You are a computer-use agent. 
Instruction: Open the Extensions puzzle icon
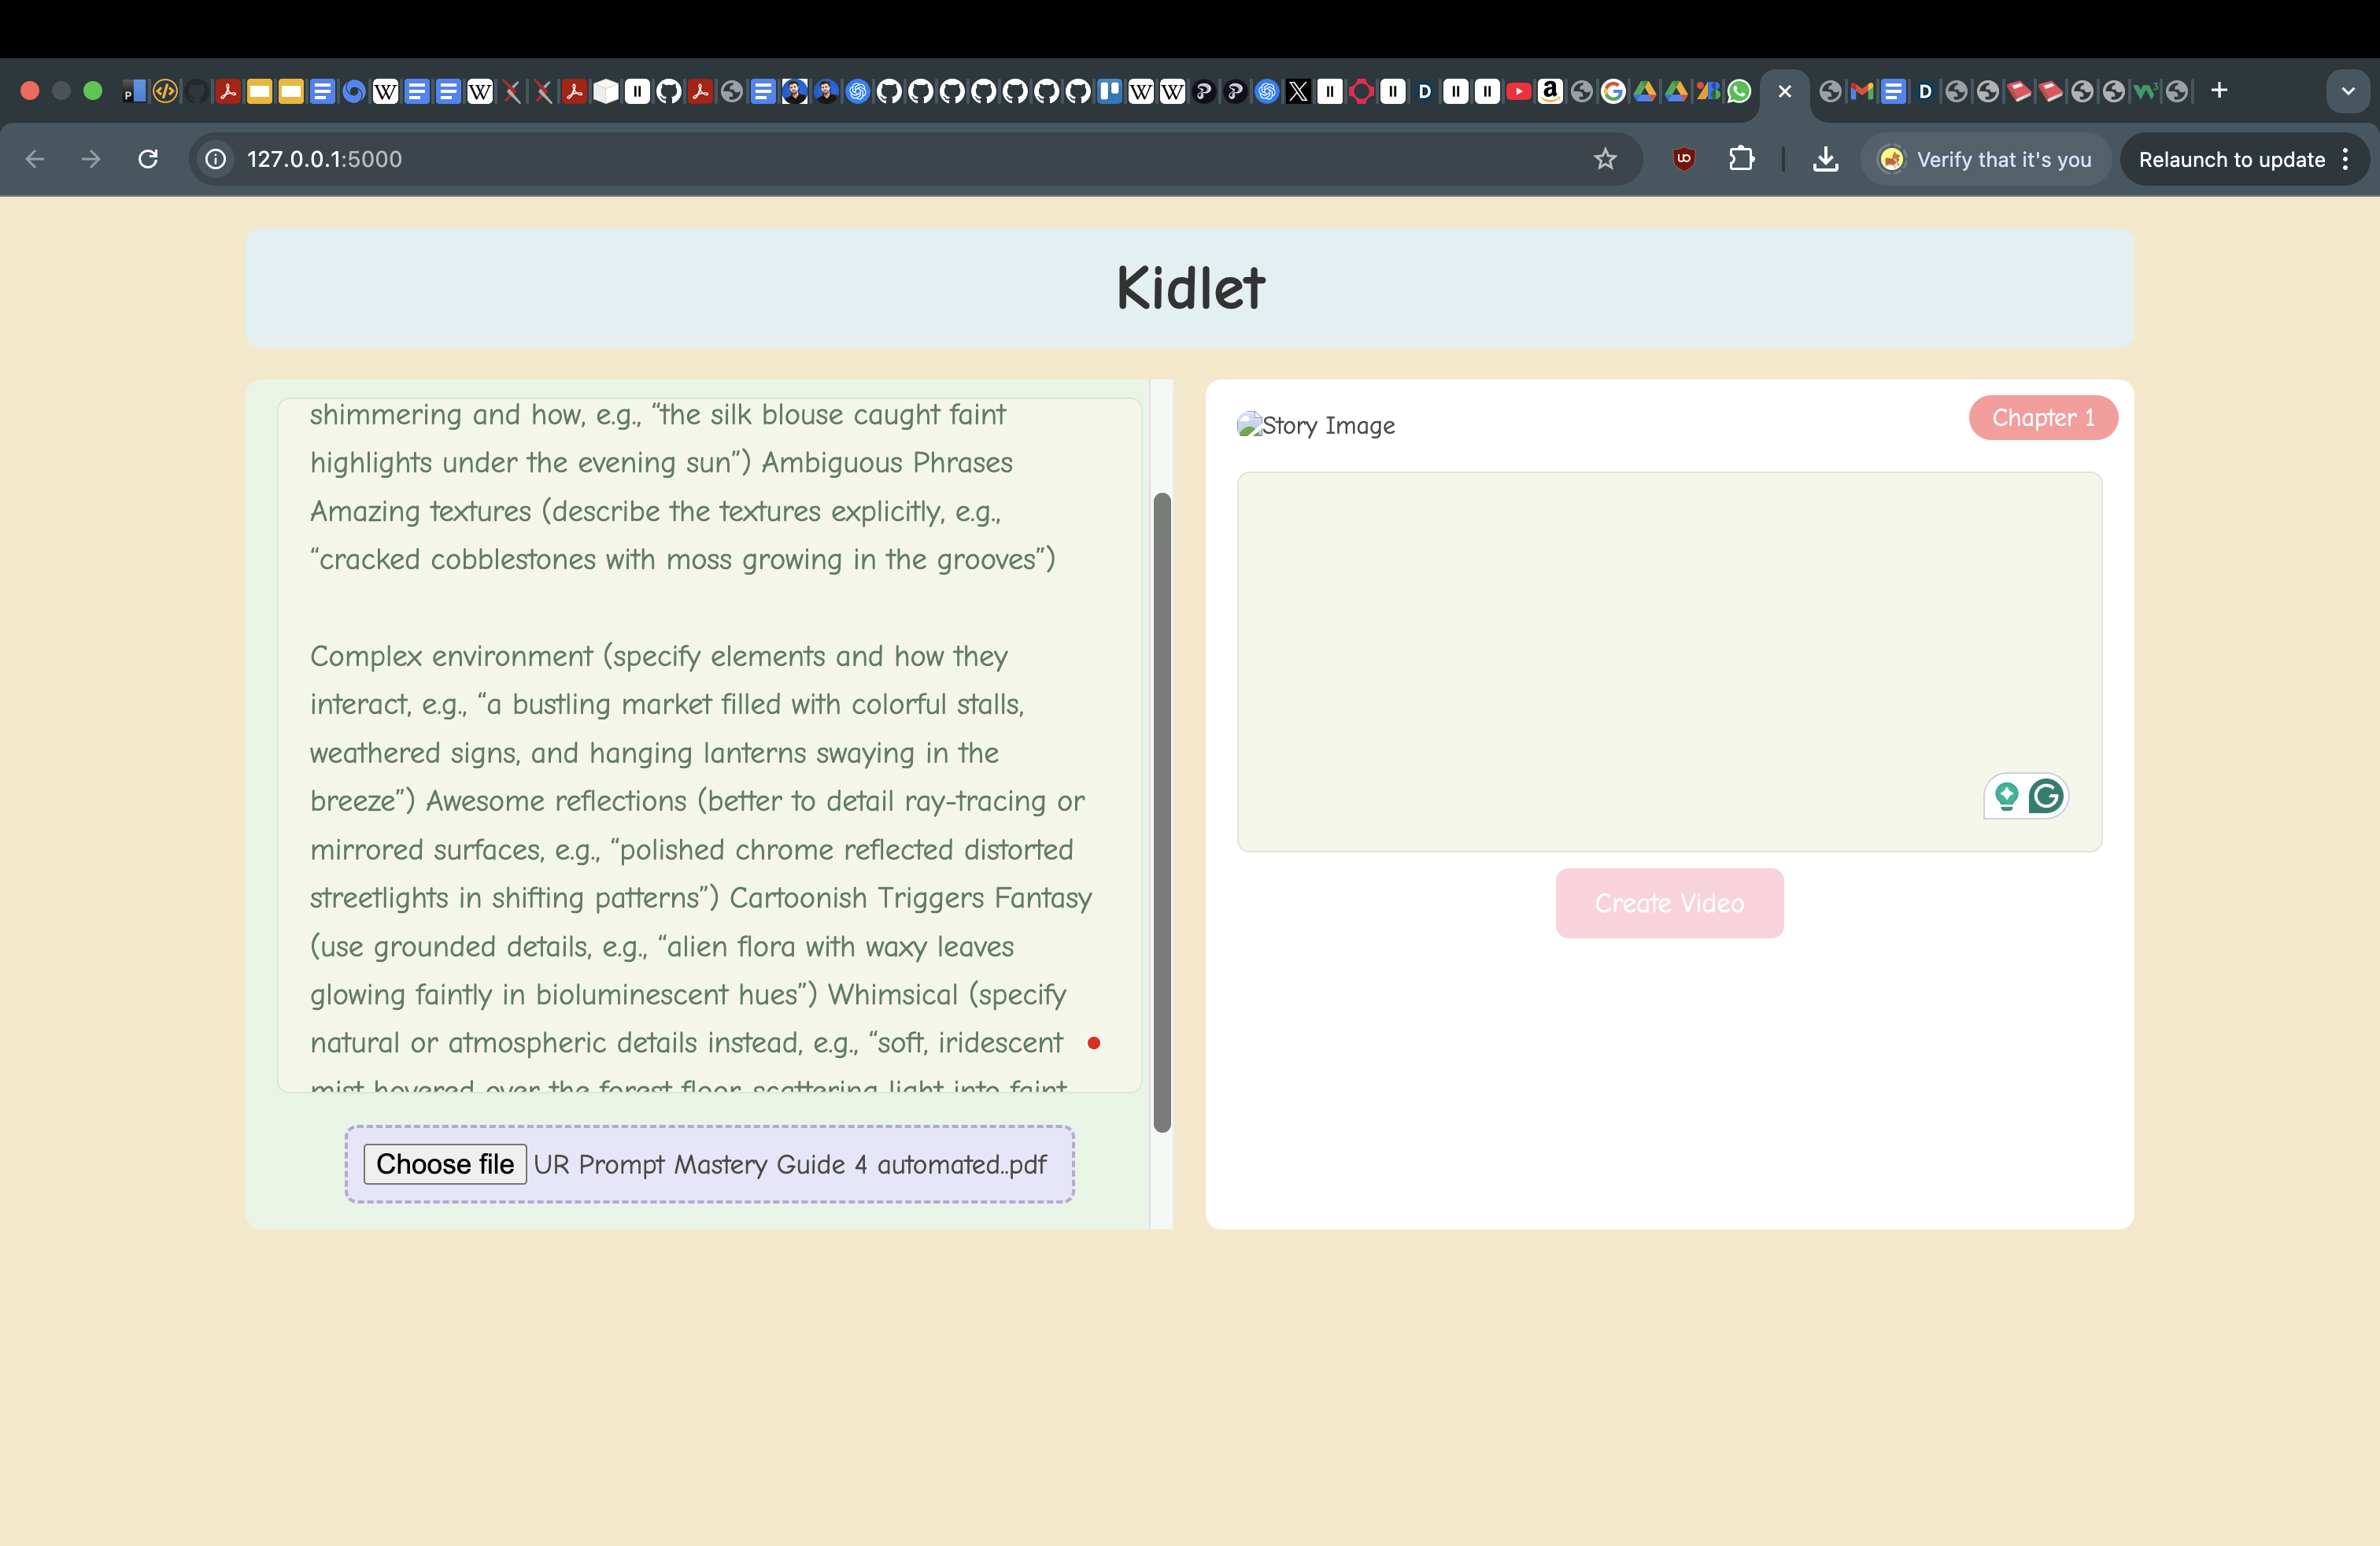(x=1741, y=159)
